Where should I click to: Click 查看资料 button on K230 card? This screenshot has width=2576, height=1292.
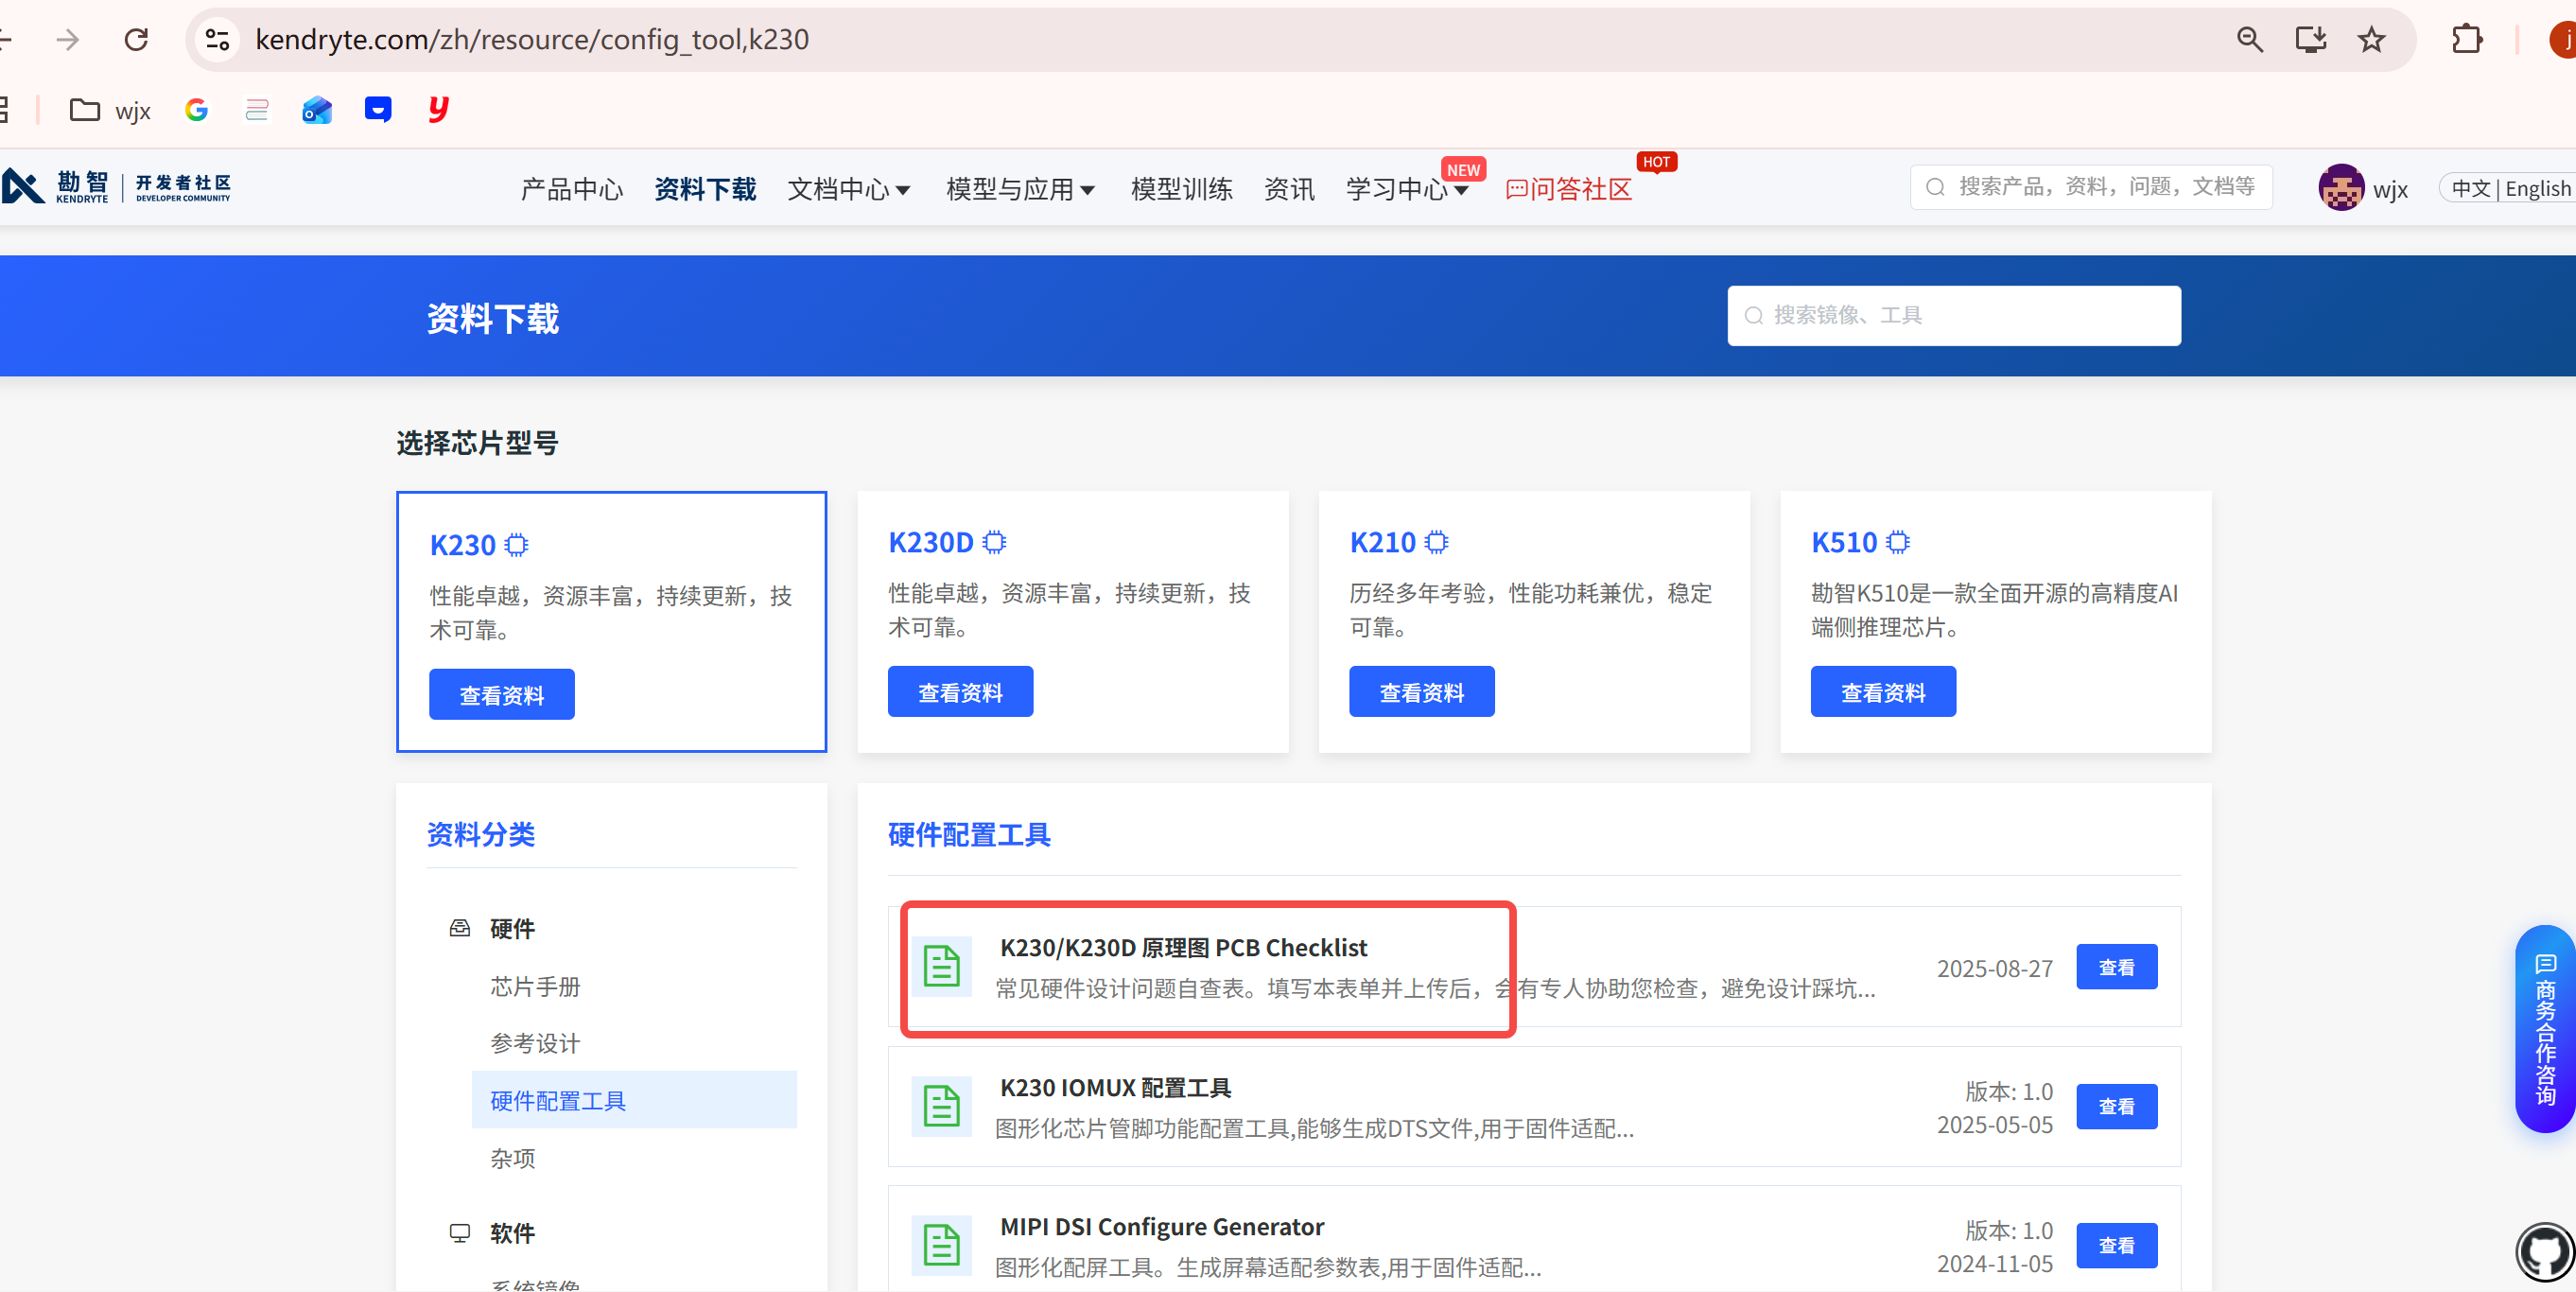(502, 695)
